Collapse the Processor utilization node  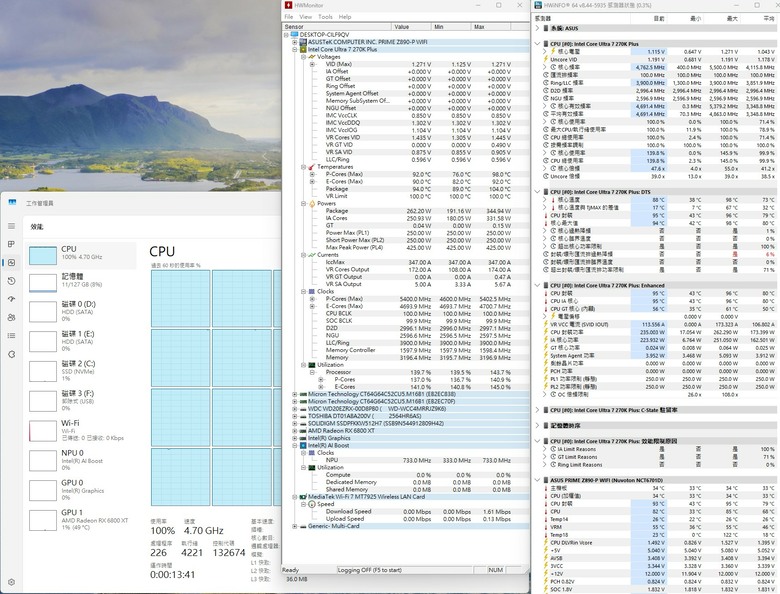click(312, 372)
